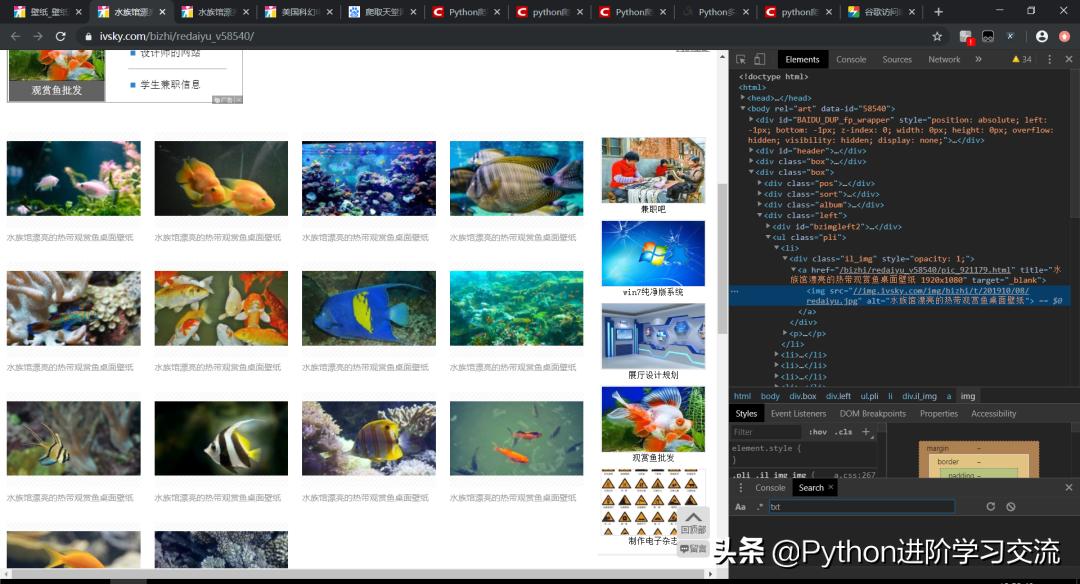Switch to the Network tab in DevTools
Image resolution: width=1080 pixels, height=584 pixels.
943,60
